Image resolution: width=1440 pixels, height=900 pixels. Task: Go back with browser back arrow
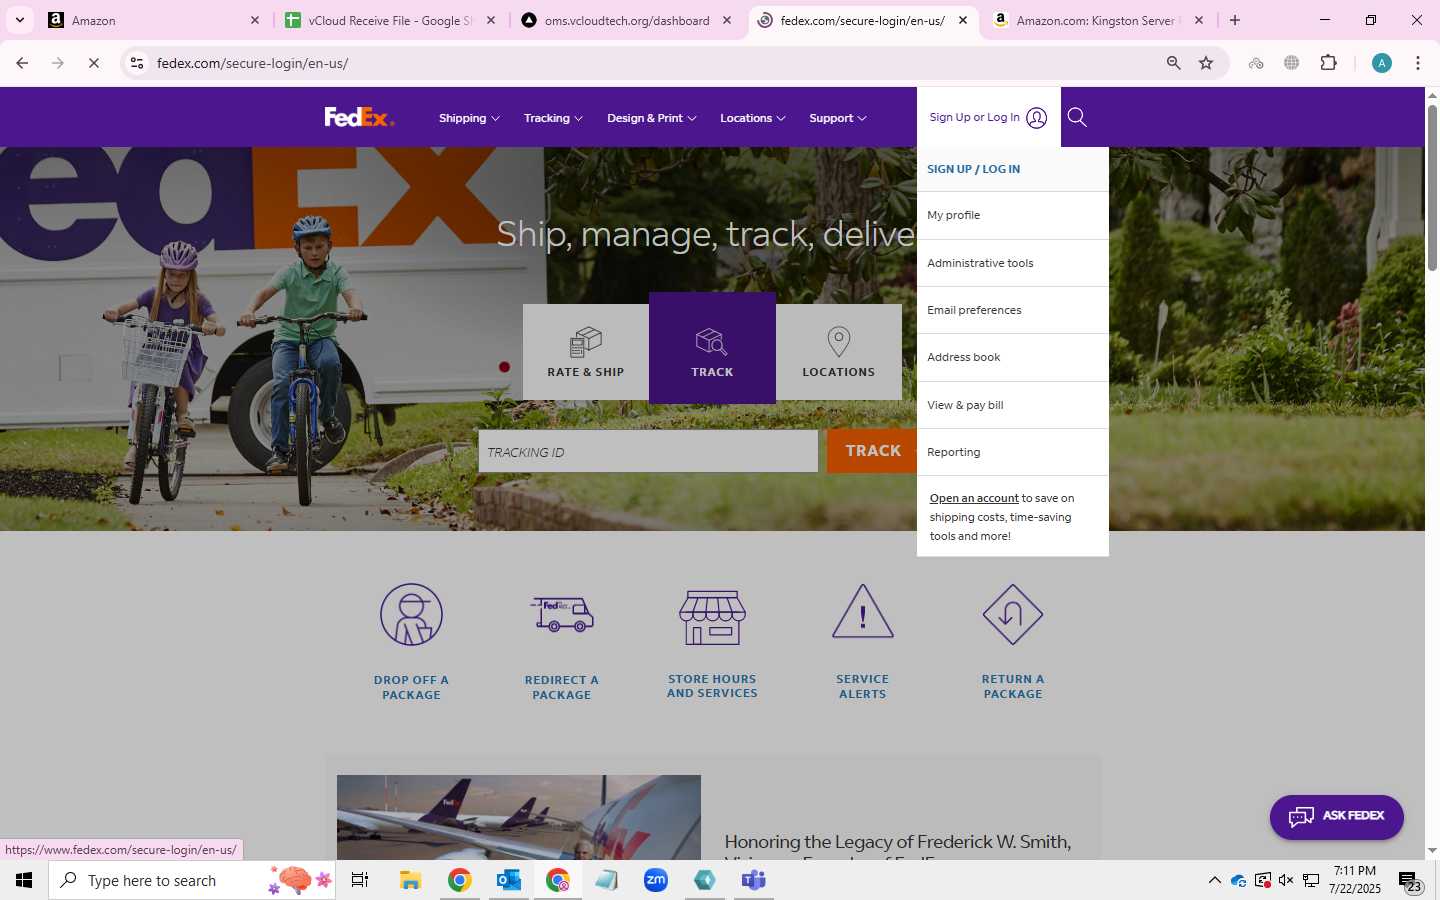tap(22, 63)
